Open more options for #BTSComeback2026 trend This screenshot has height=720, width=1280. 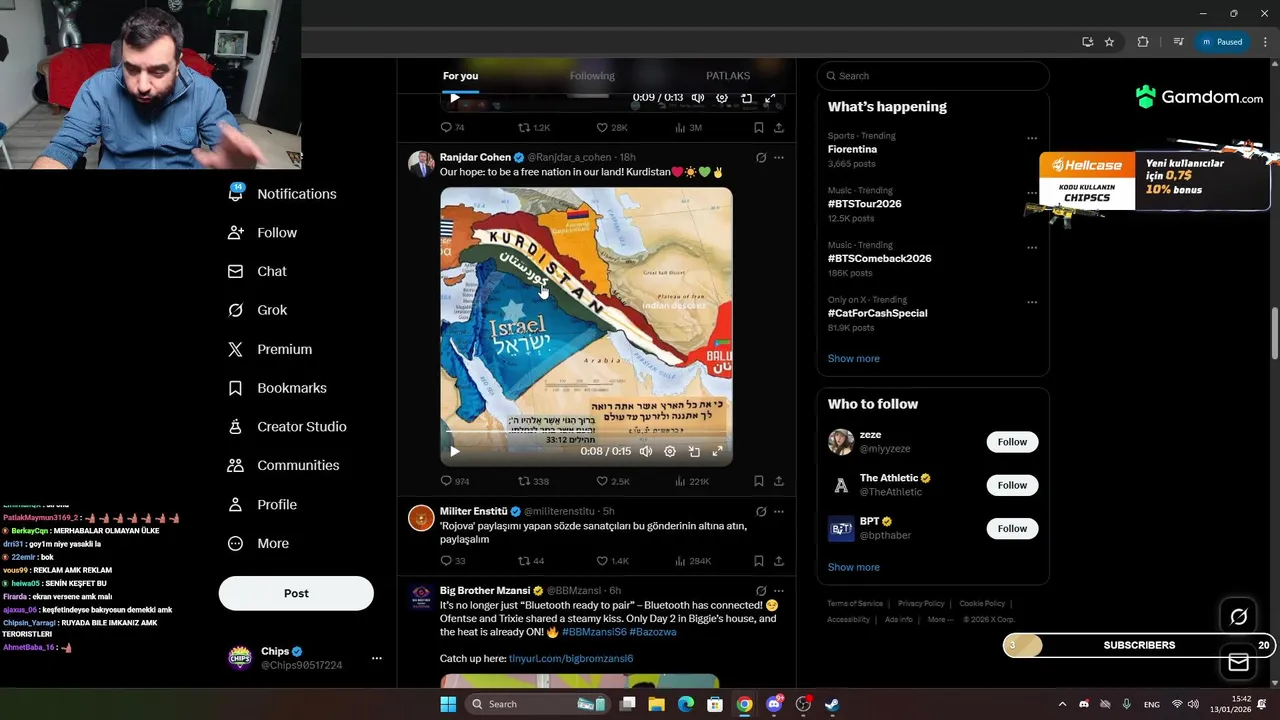point(1032,248)
